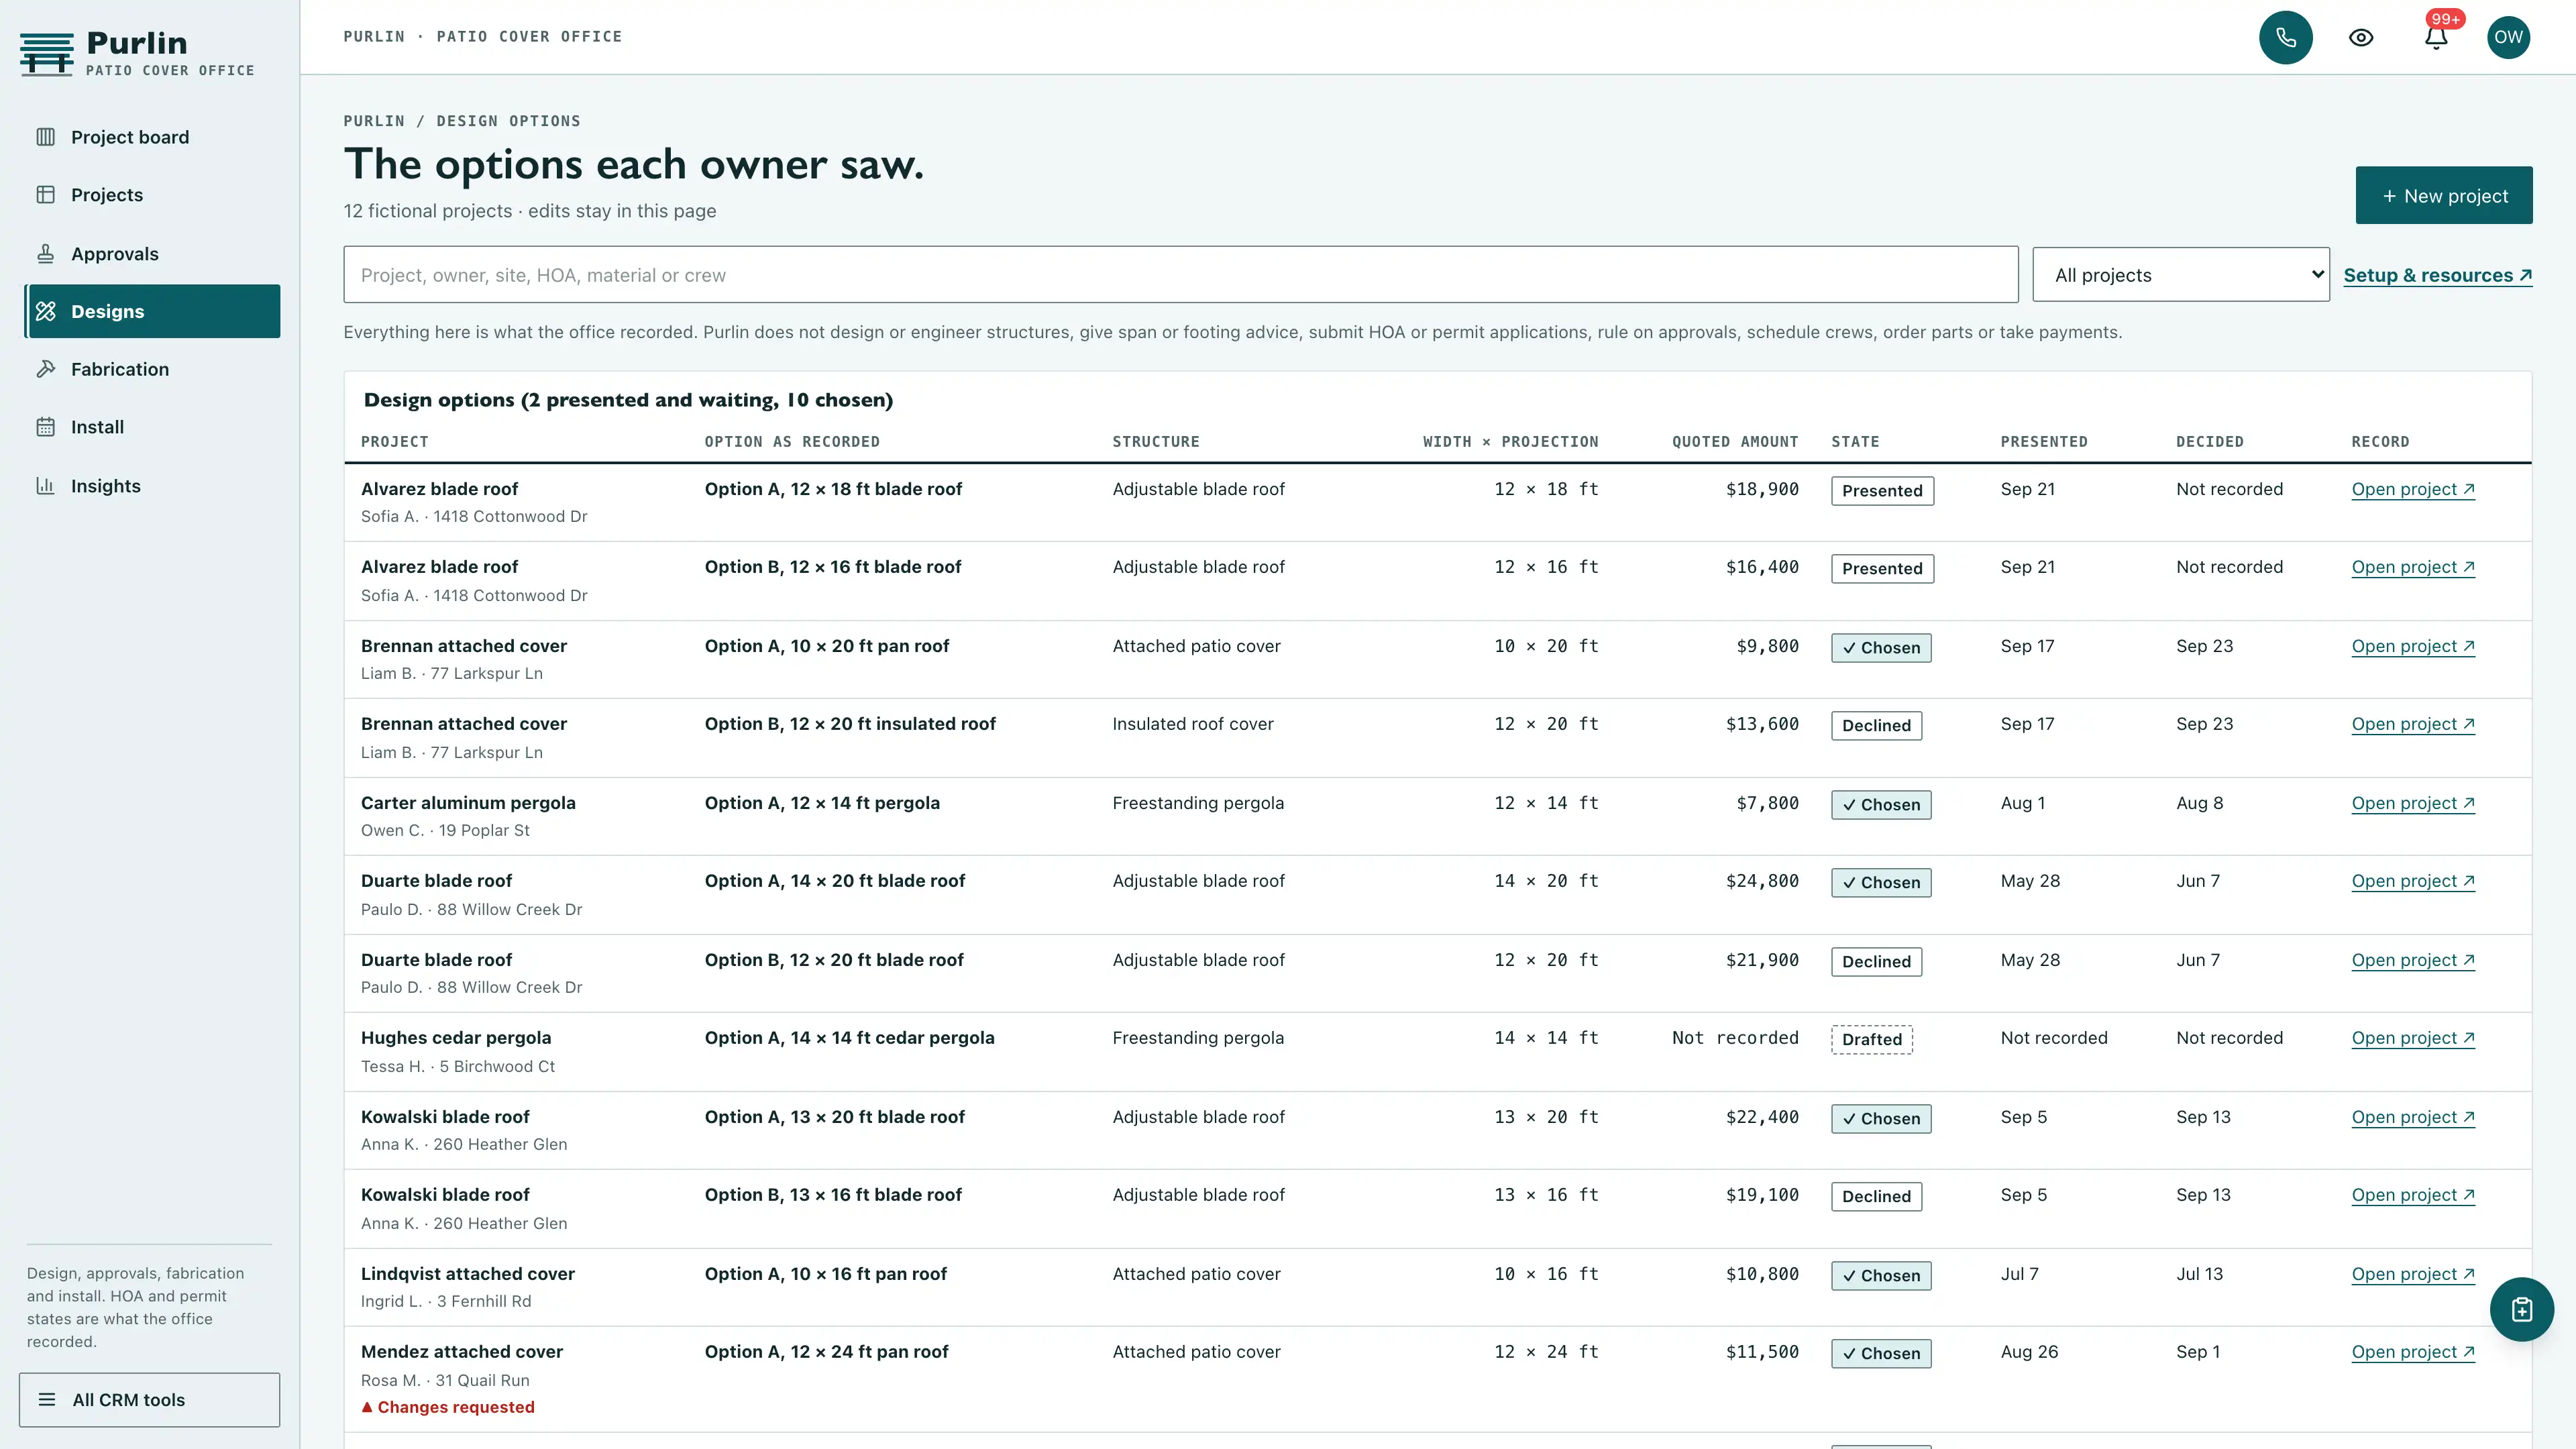Select the Approvals stamp icon

tap(46, 253)
